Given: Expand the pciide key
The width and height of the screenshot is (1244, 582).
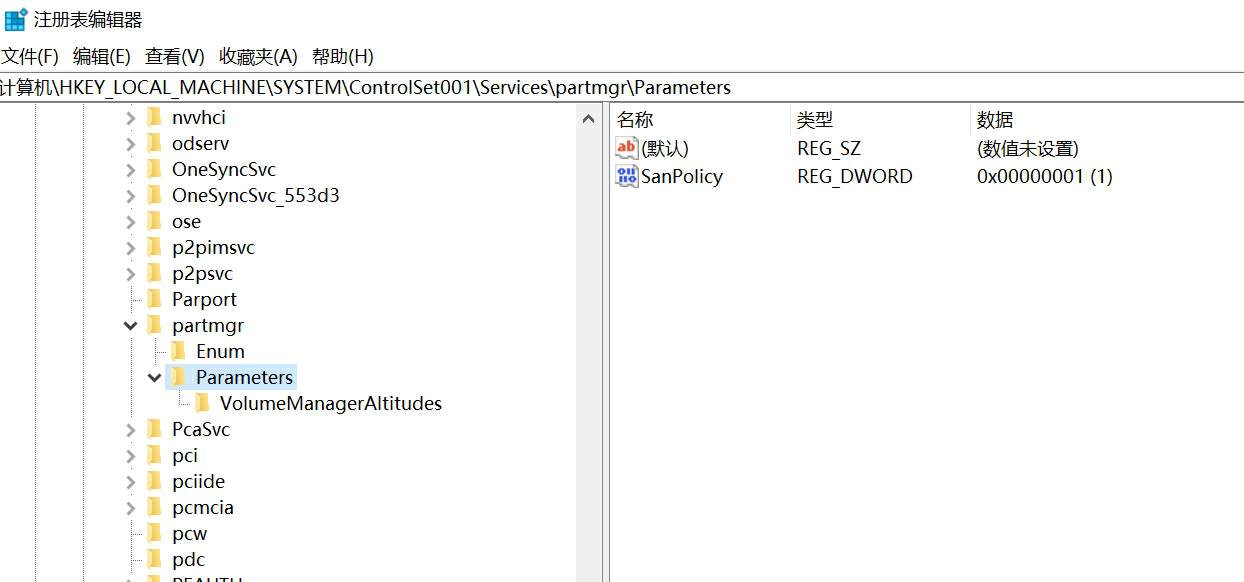Looking at the screenshot, I should pos(131,482).
